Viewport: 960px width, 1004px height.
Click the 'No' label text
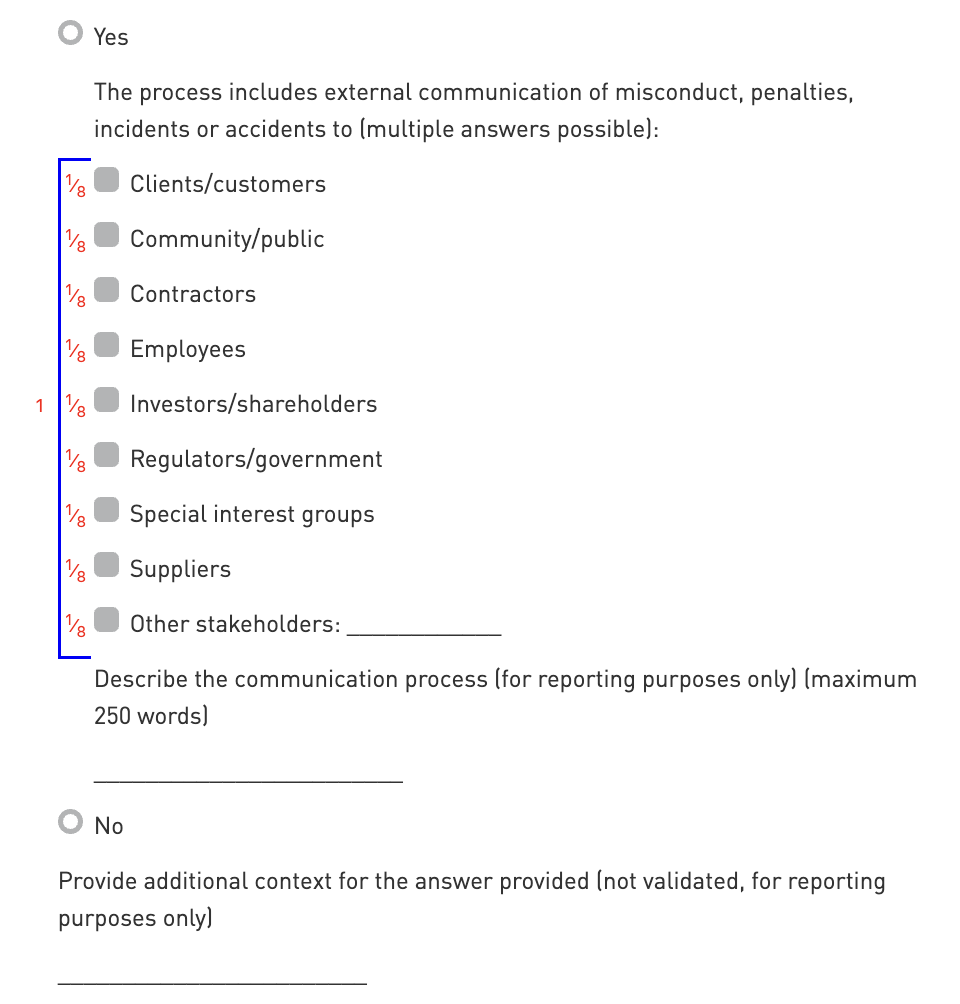pos(109,826)
